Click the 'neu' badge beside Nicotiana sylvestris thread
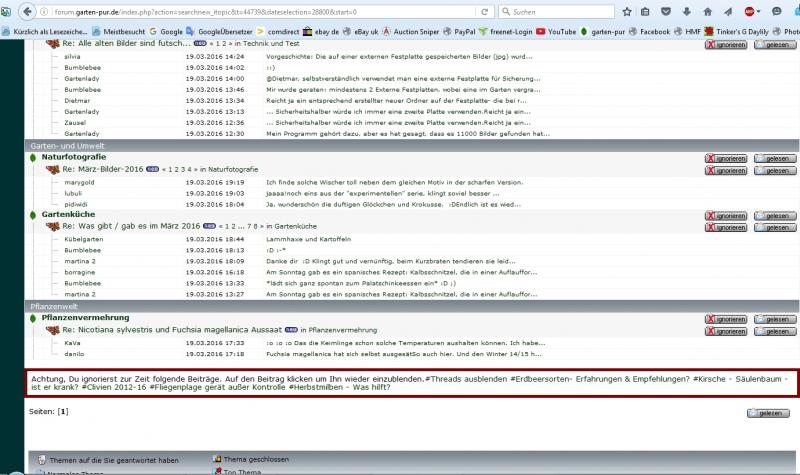 tap(290, 329)
